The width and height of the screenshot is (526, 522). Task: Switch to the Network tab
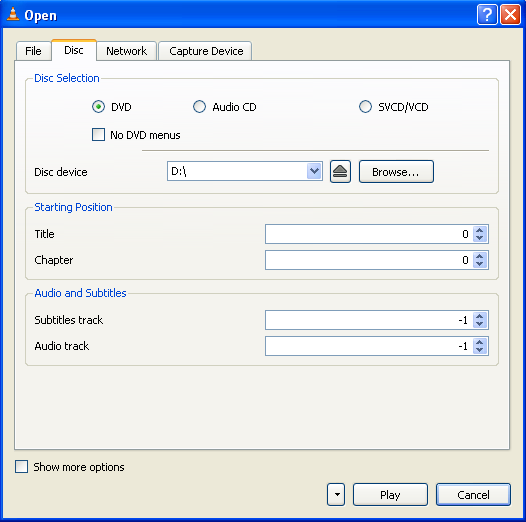coord(126,51)
